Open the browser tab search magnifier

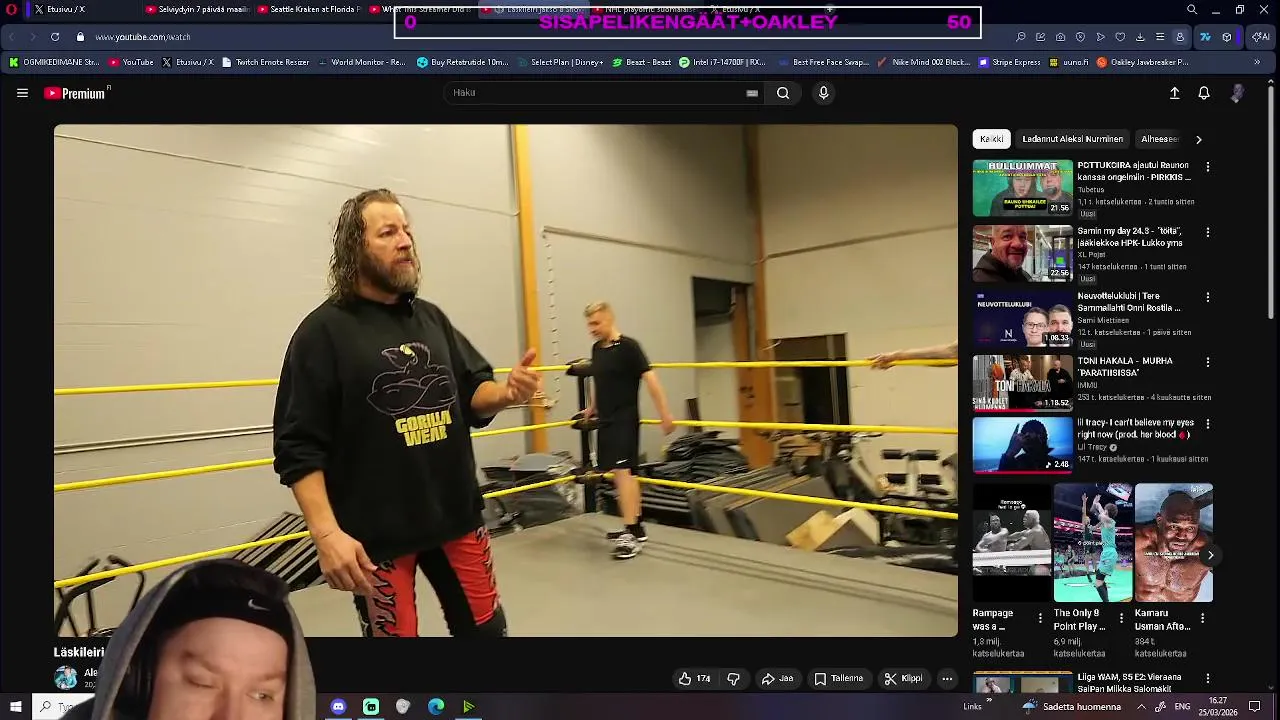(1192, 9)
